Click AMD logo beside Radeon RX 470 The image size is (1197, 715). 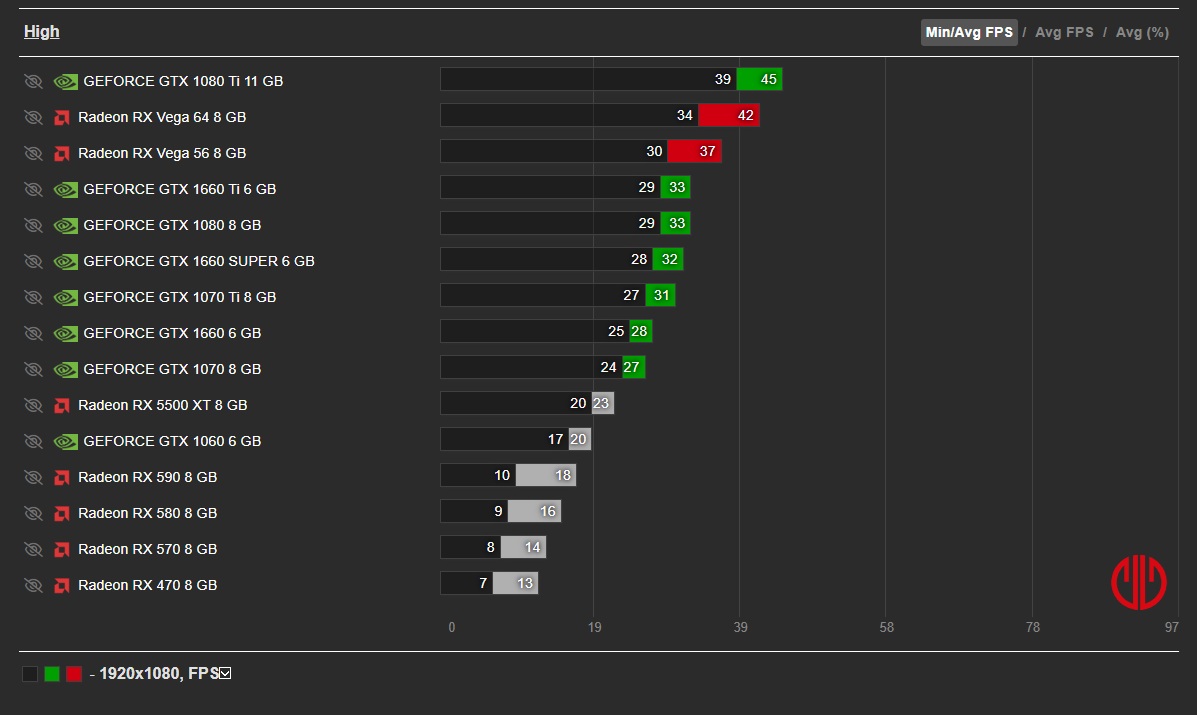point(62,586)
